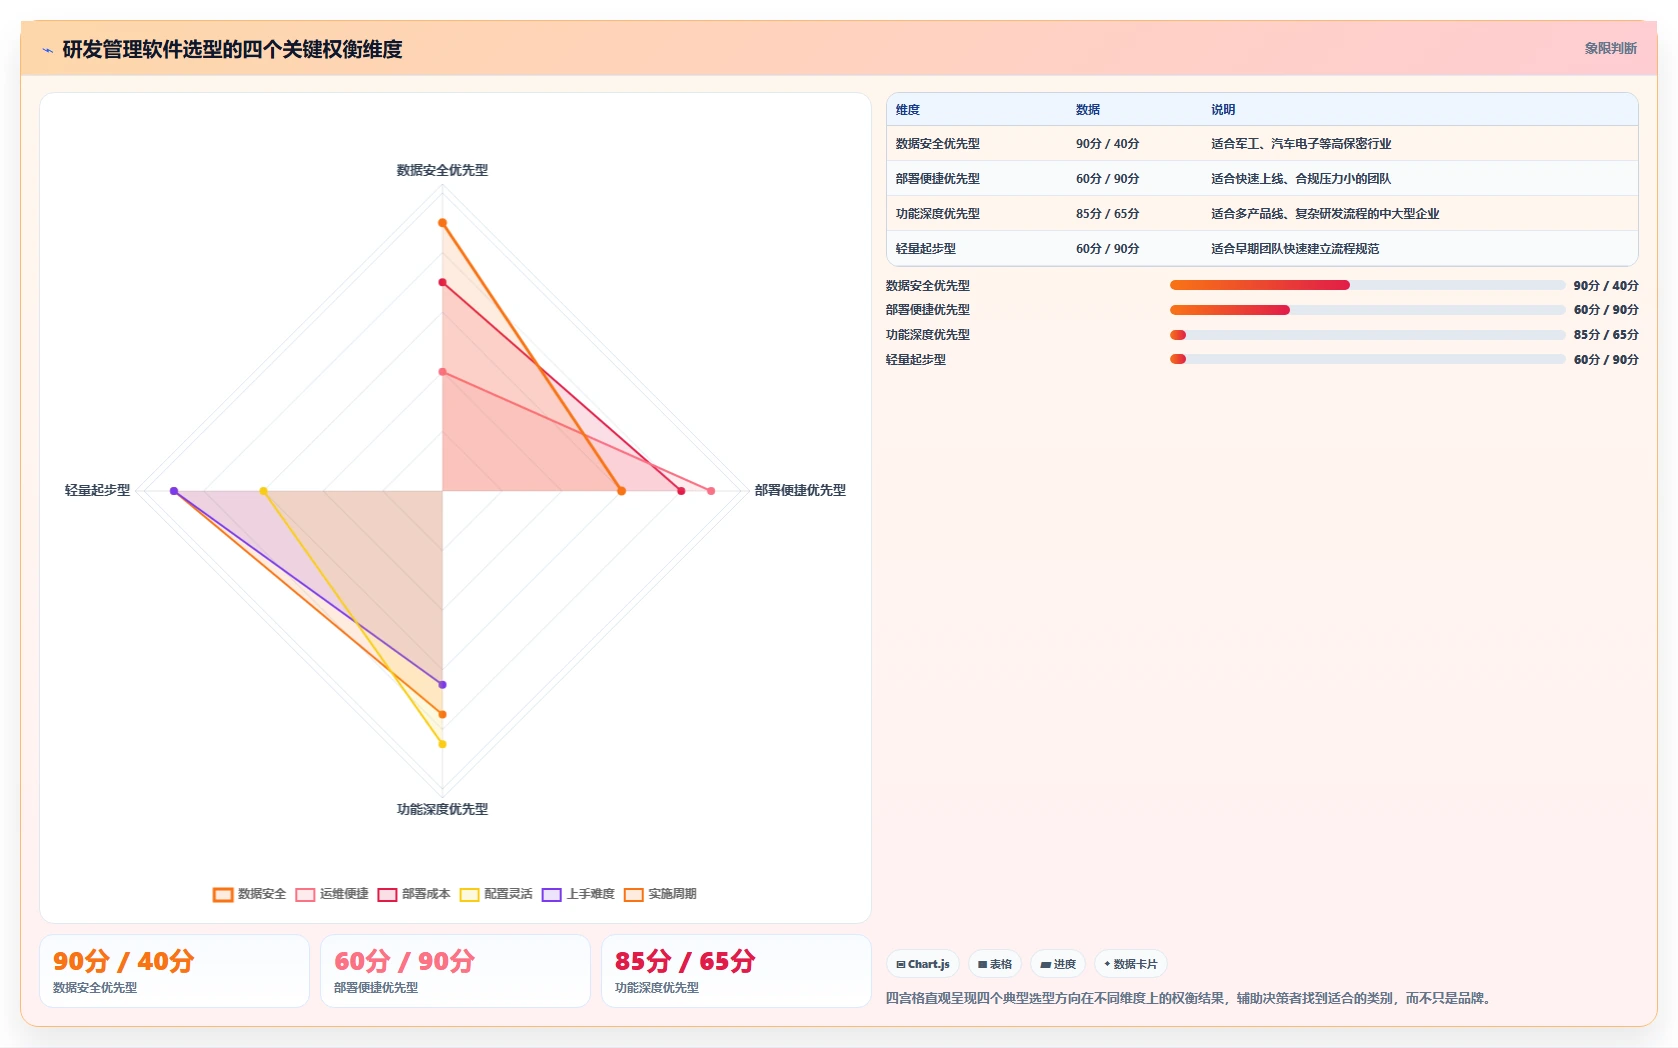This screenshot has width=1678, height=1048.
Task: Toggle the 实施周期 legend item
Action: pyautogui.click(x=660, y=894)
